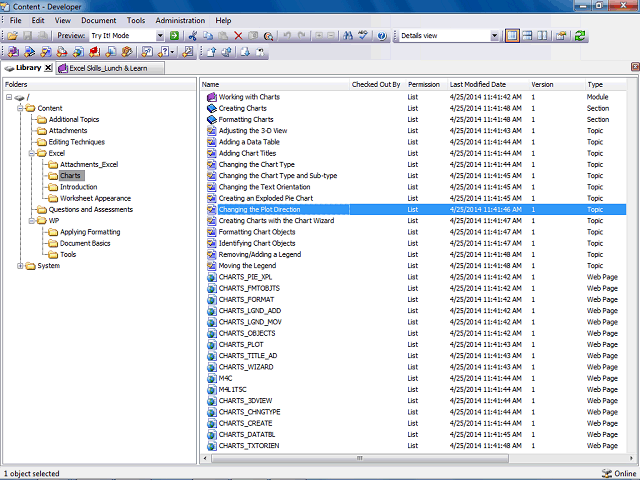
Task: Select the Moving the Legend topic
Action: click(x=414, y=266)
